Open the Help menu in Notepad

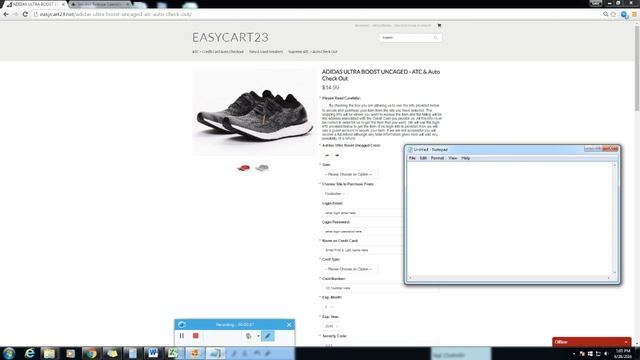(x=466, y=158)
